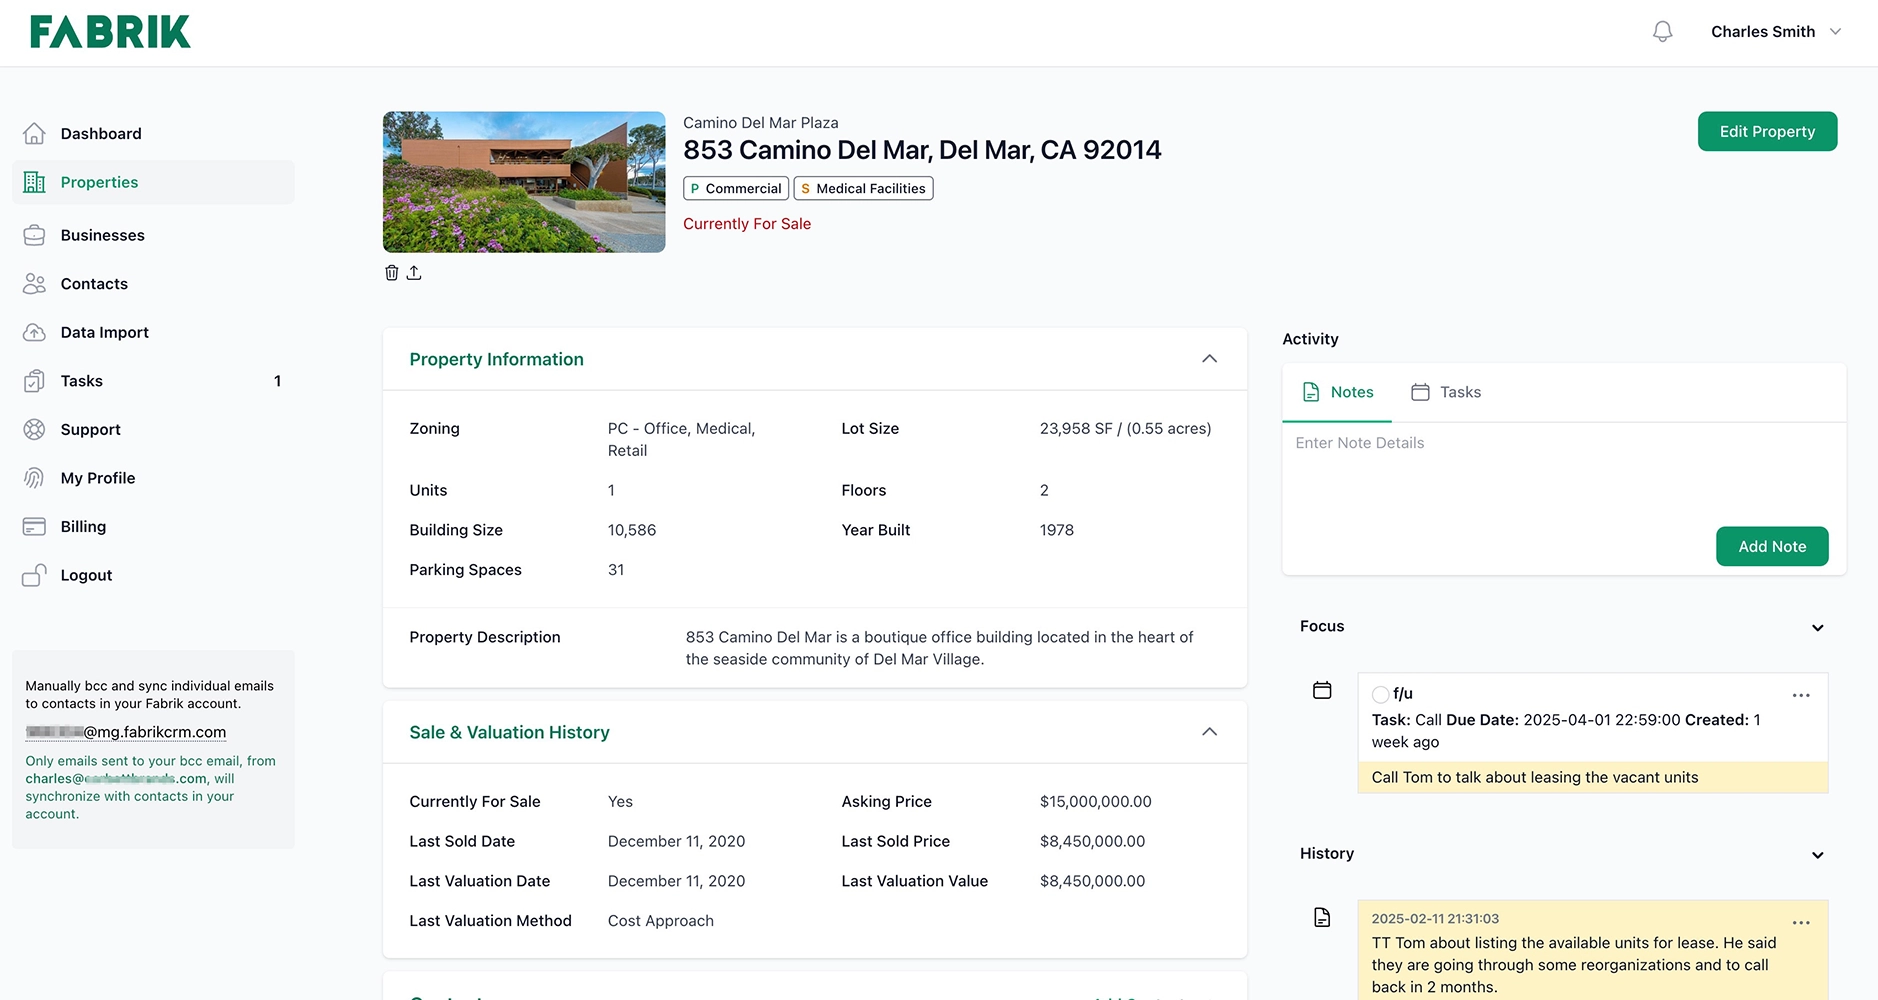This screenshot has height=1000, width=1878.
Task: Click the Parking Spaces value 31
Action: coord(615,570)
